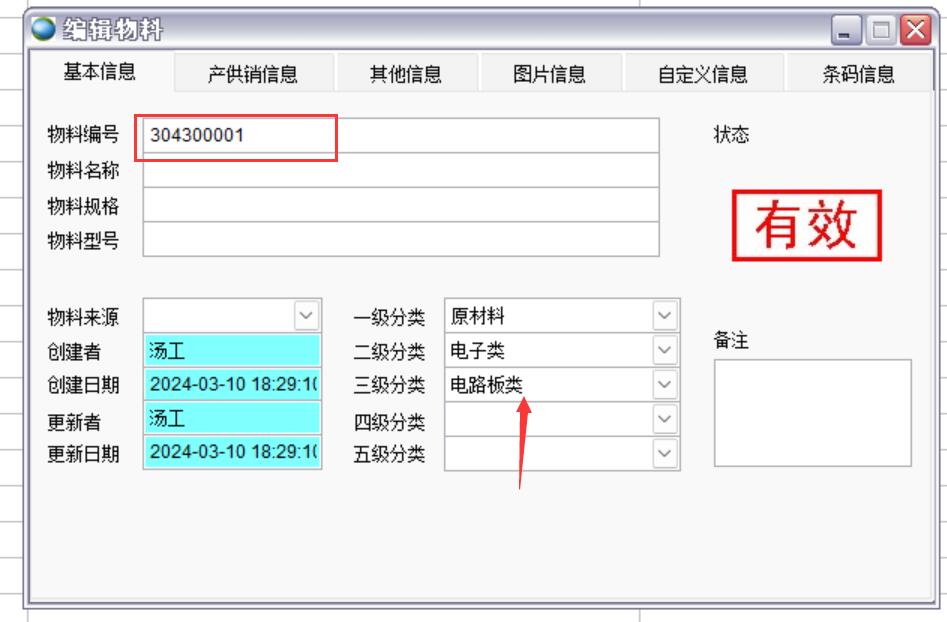Click the 物料名称 text field
This screenshot has width=947, height=622.
pyautogui.click(x=400, y=171)
